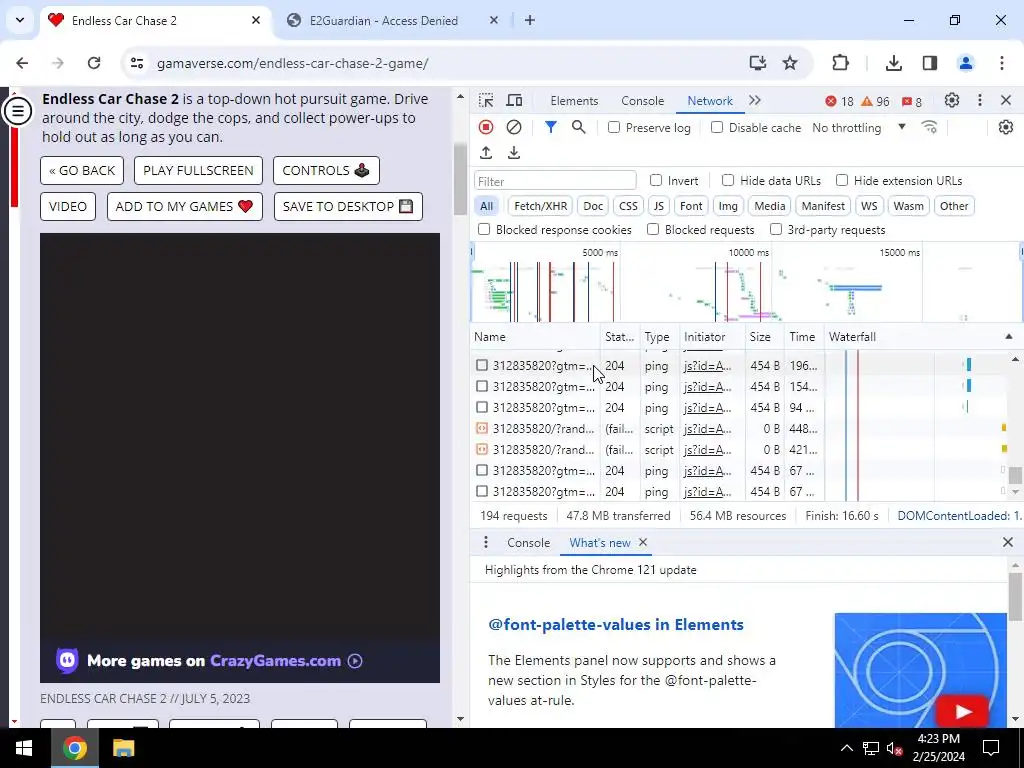Image resolution: width=1024 pixels, height=768 pixels.
Task: Open Chrome downloads icon
Action: pyautogui.click(x=893, y=63)
